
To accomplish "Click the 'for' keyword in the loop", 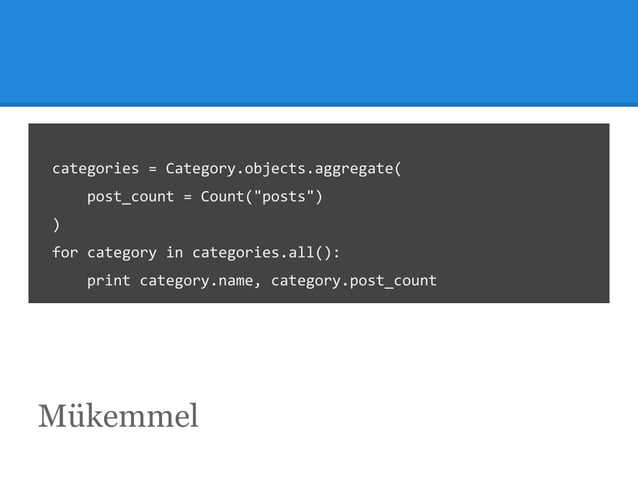I will click(x=65, y=253).
